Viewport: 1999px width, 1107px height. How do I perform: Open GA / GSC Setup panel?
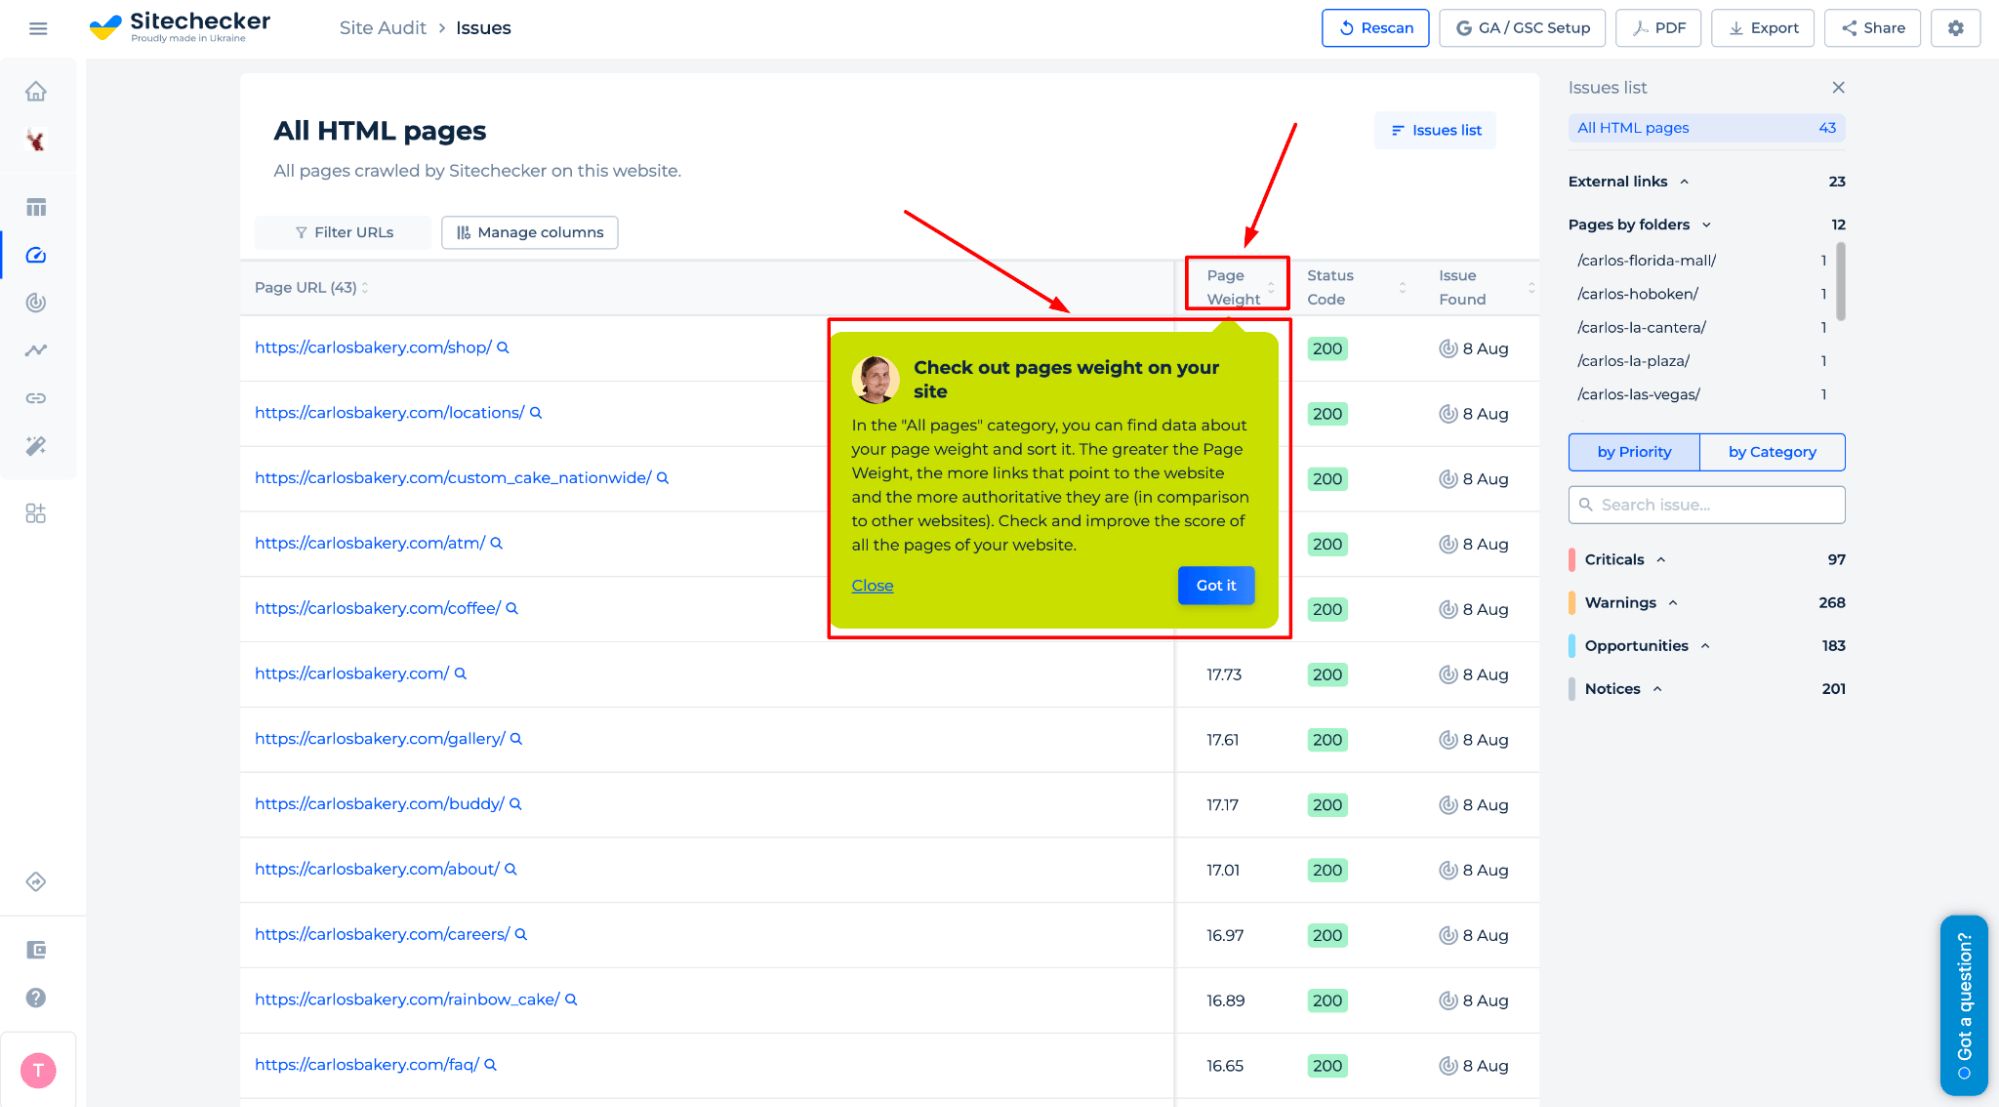click(1519, 27)
